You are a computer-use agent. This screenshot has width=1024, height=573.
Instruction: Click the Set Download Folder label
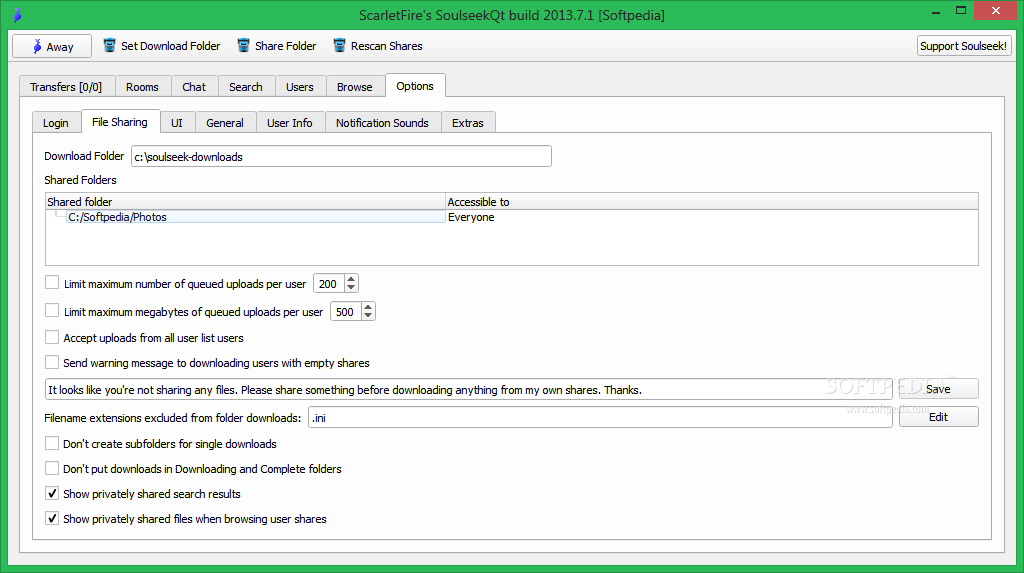coord(170,46)
